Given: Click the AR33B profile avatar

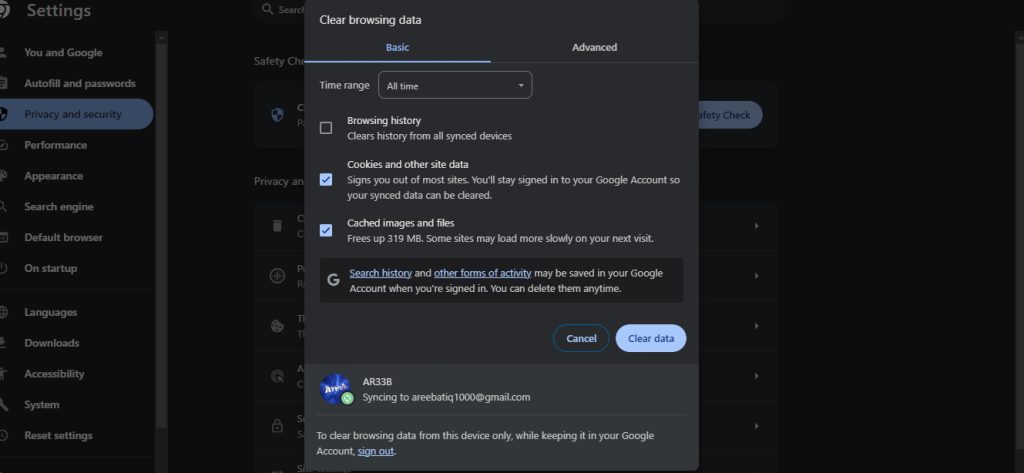Looking at the screenshot, I should click(336, 389).
